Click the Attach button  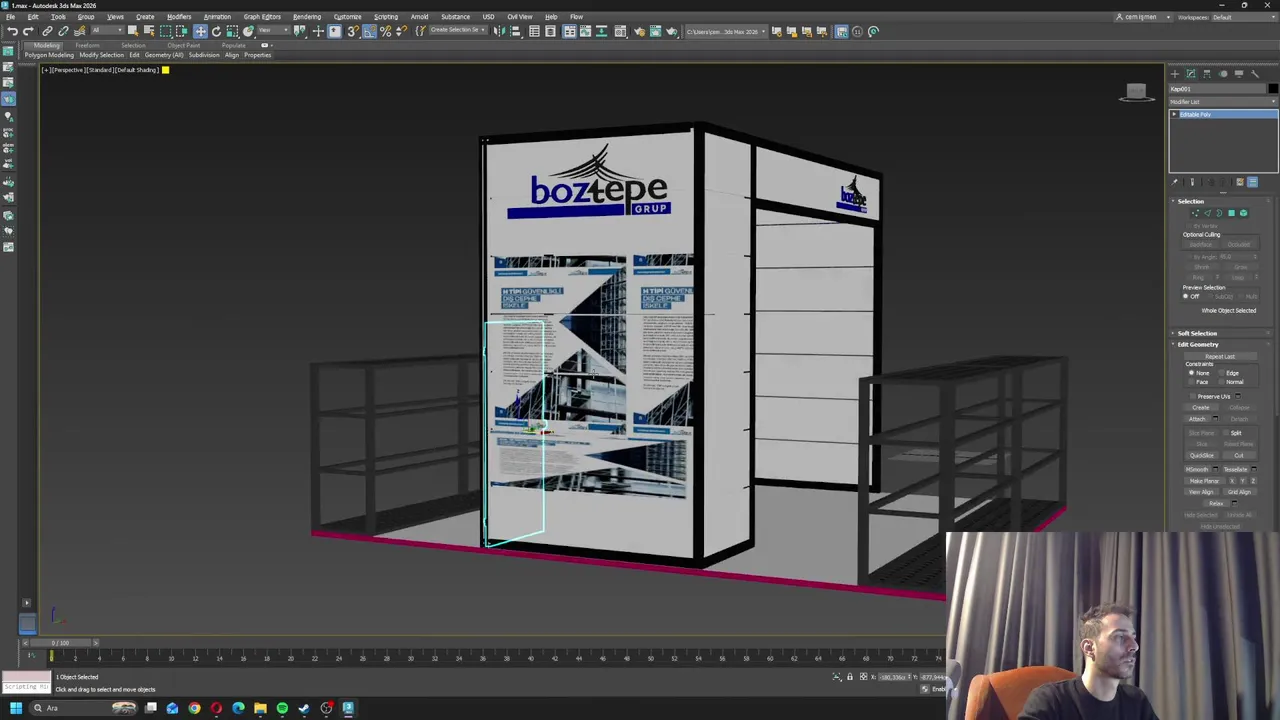coord(1197,419)
